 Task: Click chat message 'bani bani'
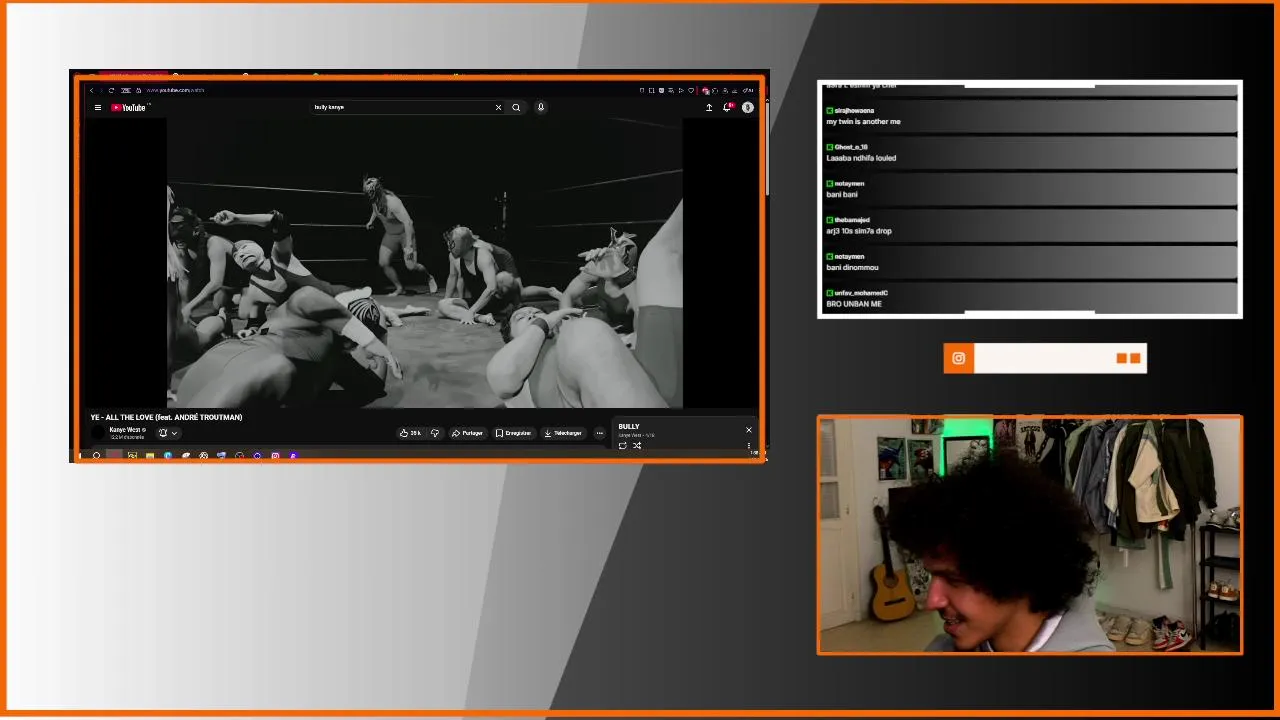(842, 194)
